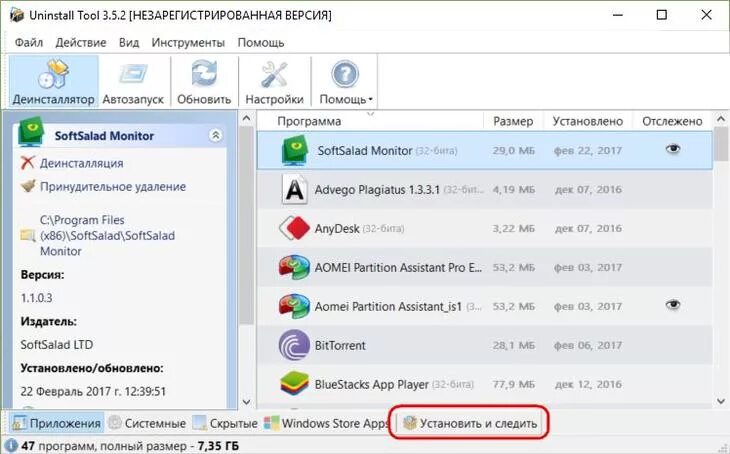Open the SoftSalad Monitor install folder path
Image resolution: width=730 pixels, height=454 pixels.
point(107,236)
